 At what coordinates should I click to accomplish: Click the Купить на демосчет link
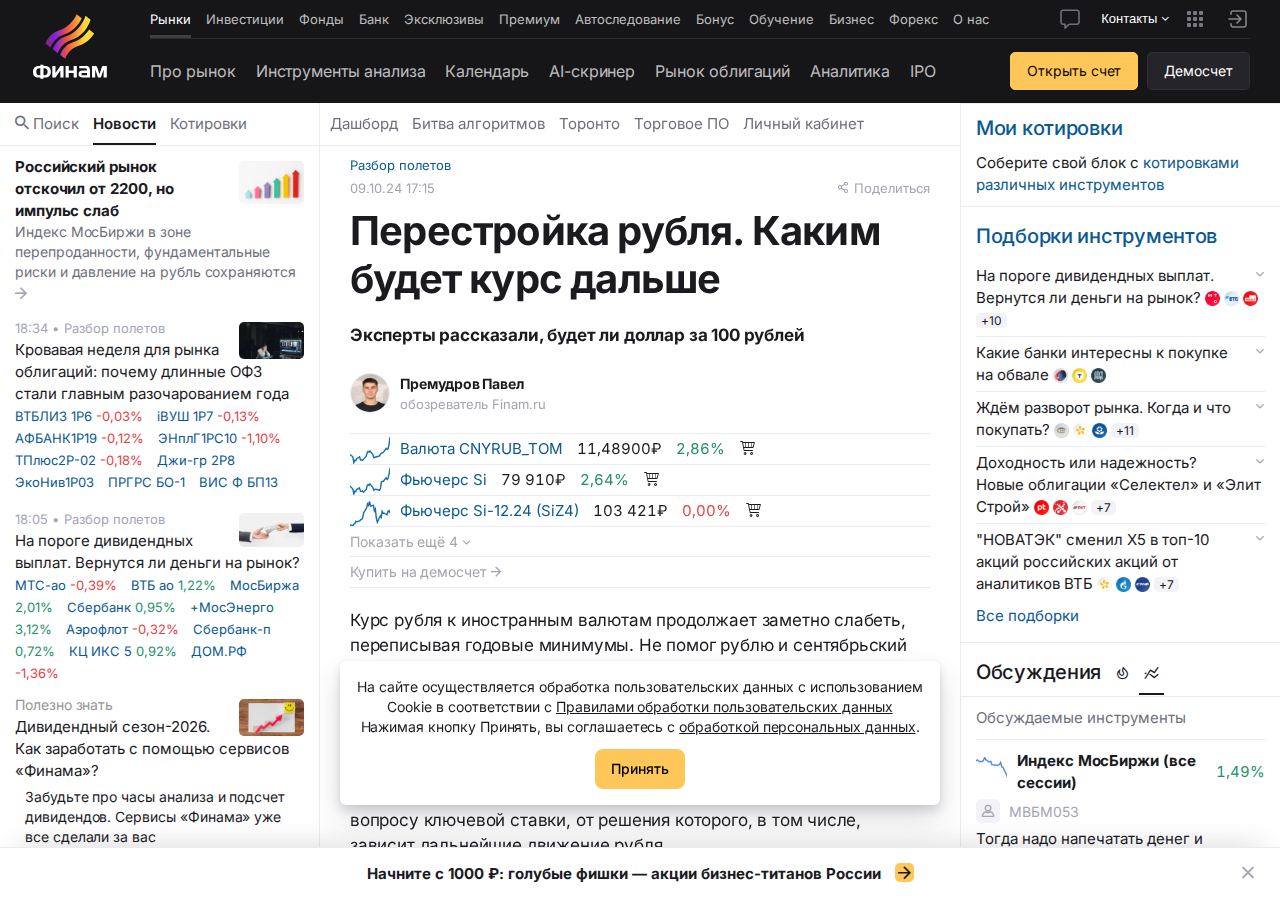[x=426, y=572]
